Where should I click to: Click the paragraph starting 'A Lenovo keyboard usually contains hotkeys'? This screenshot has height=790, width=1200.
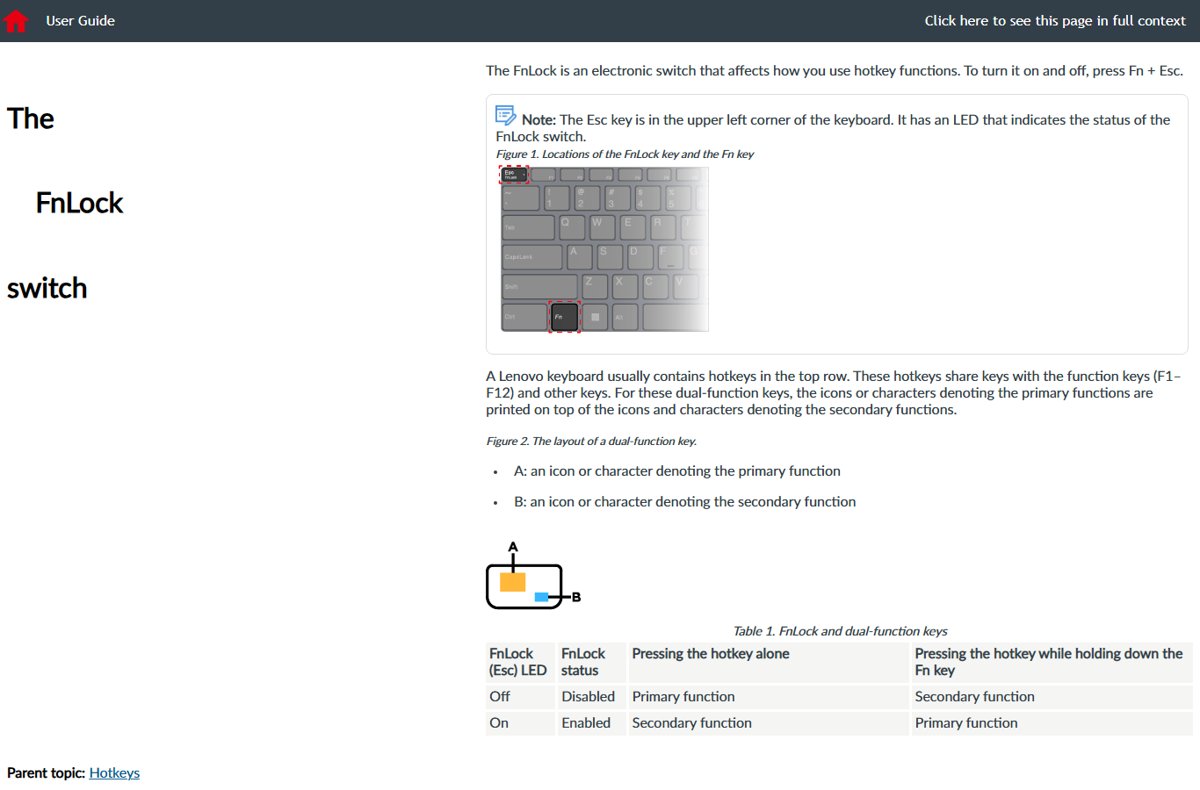[834, 393]
